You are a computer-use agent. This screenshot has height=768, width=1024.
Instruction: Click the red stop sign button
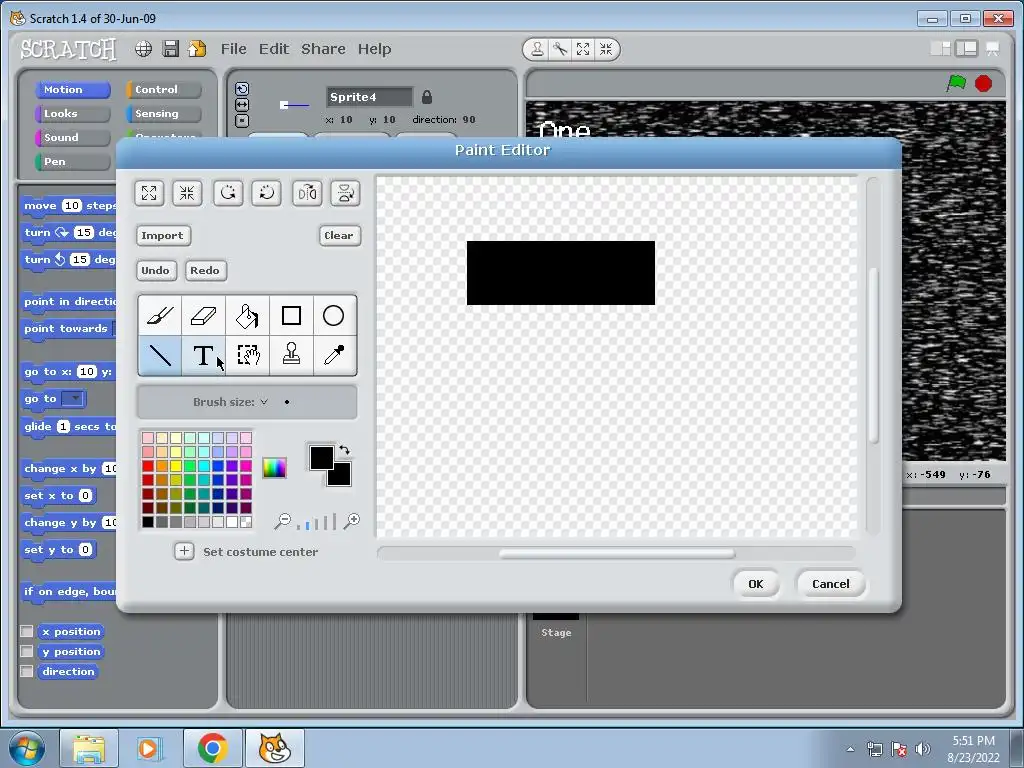click(x=984, y=84)
